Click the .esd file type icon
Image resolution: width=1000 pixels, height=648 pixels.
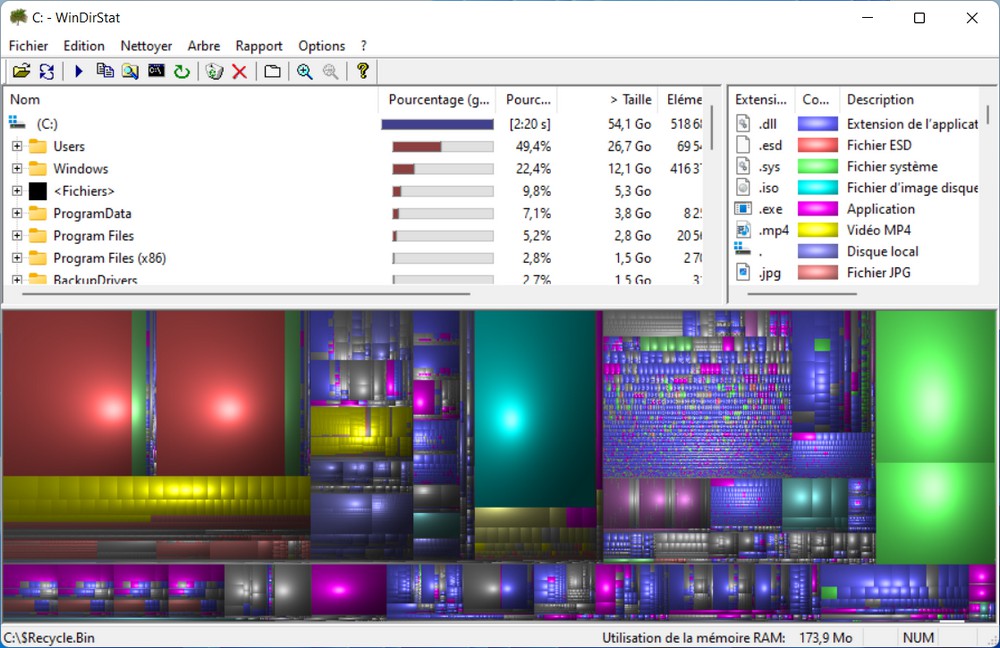pyautogui.click(x=743, y=145)
